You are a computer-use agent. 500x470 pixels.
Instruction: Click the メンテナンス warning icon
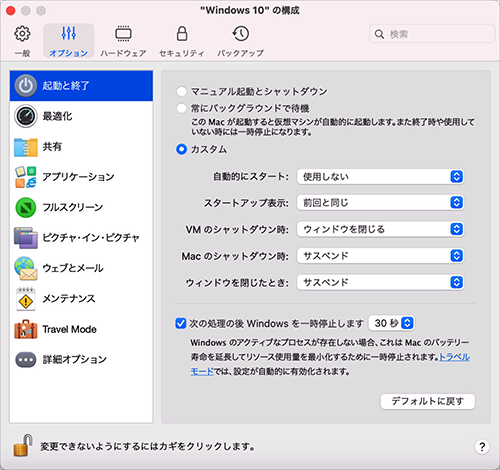[26, 299]
